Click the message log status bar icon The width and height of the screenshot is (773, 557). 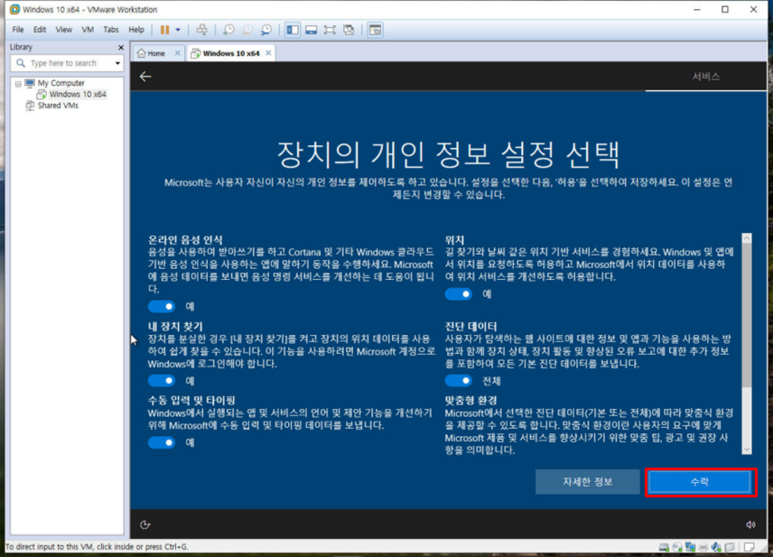[749, 547]
